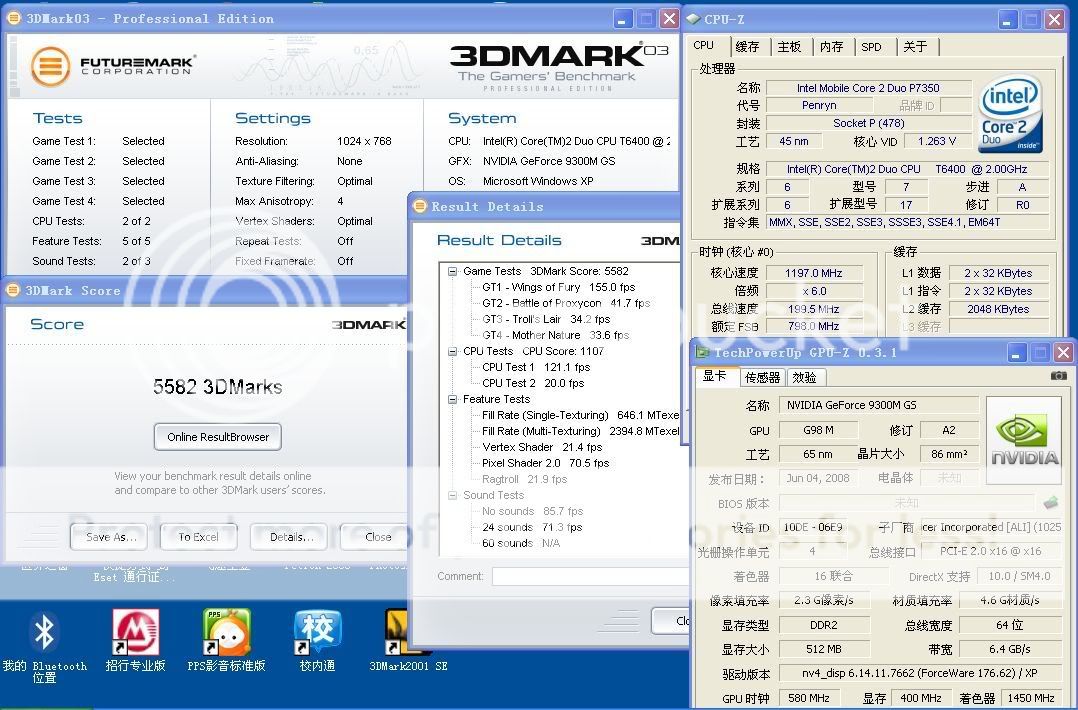Click the NVIDIA logo in GPU-Z

tap(1024, 441)
